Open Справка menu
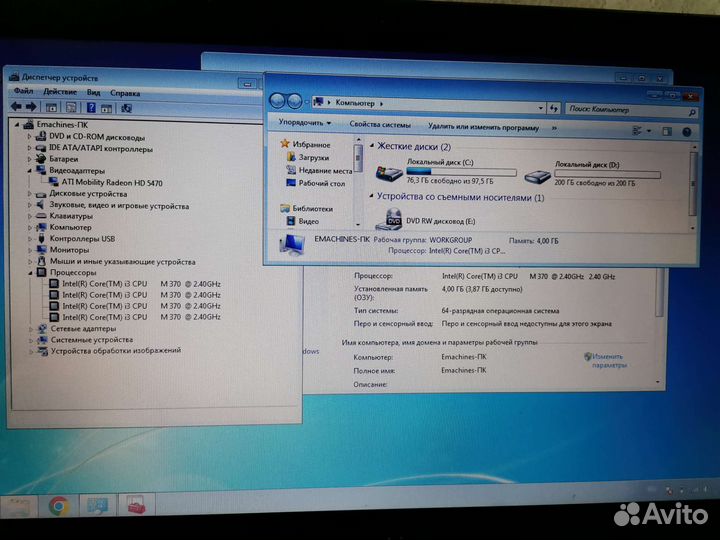This screenshot has height=540, width=720. pyautogui.click(x=125, y=93)
